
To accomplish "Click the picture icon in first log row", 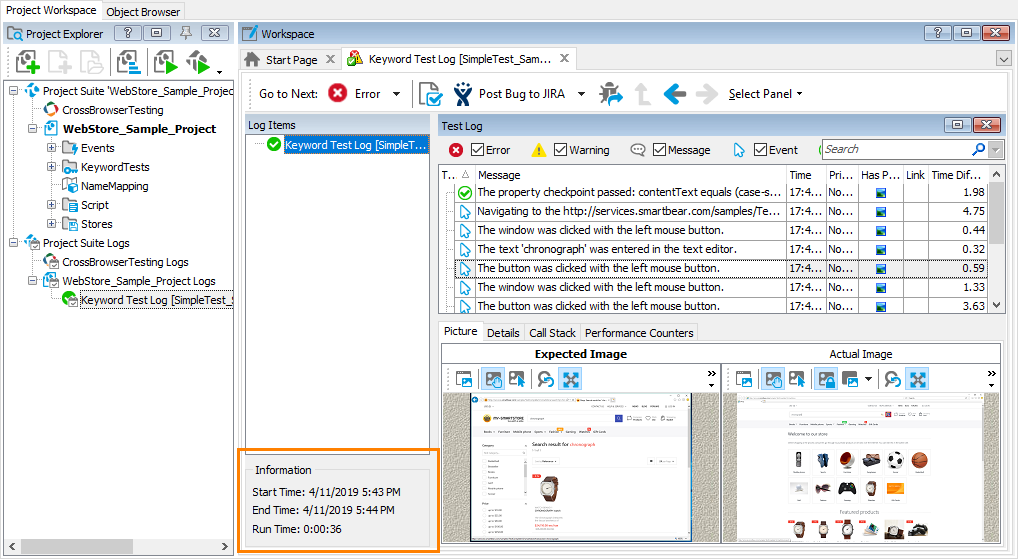I will point(881,193).
